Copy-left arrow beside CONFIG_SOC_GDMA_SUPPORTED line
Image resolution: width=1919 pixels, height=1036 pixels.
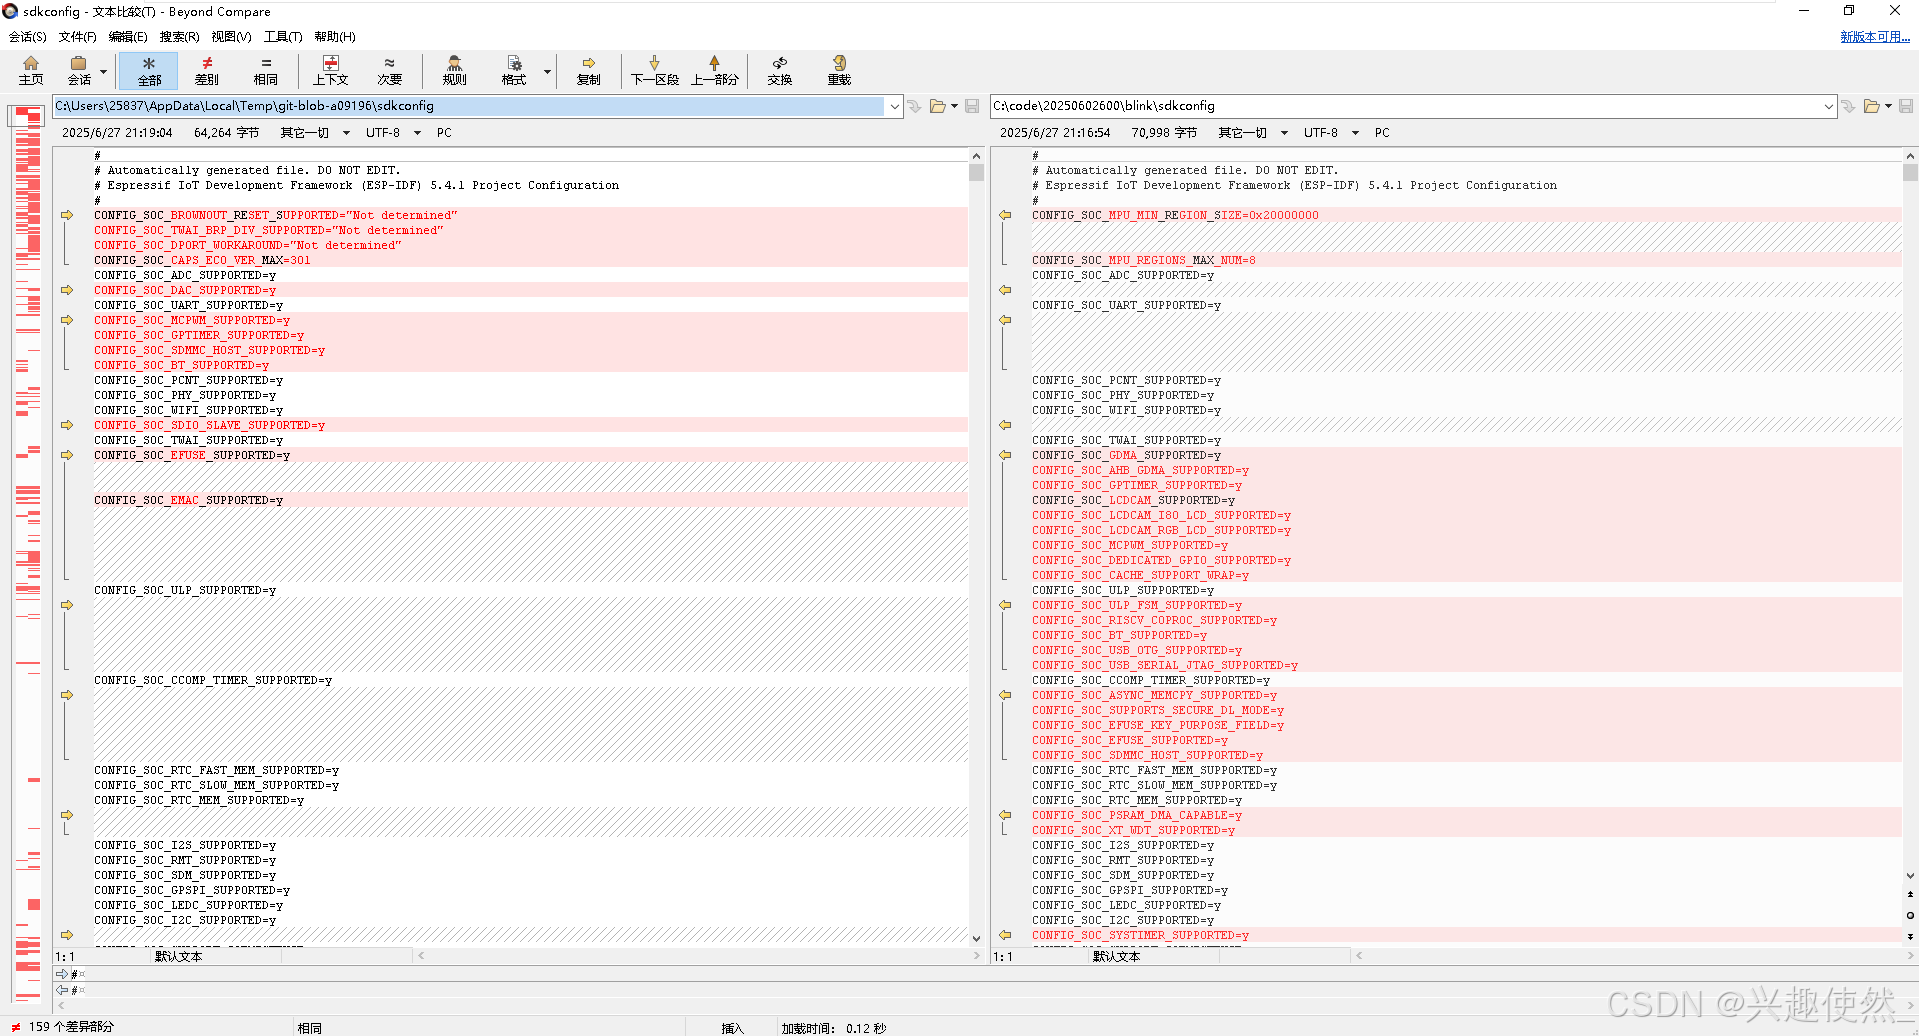pos(1005,455)
